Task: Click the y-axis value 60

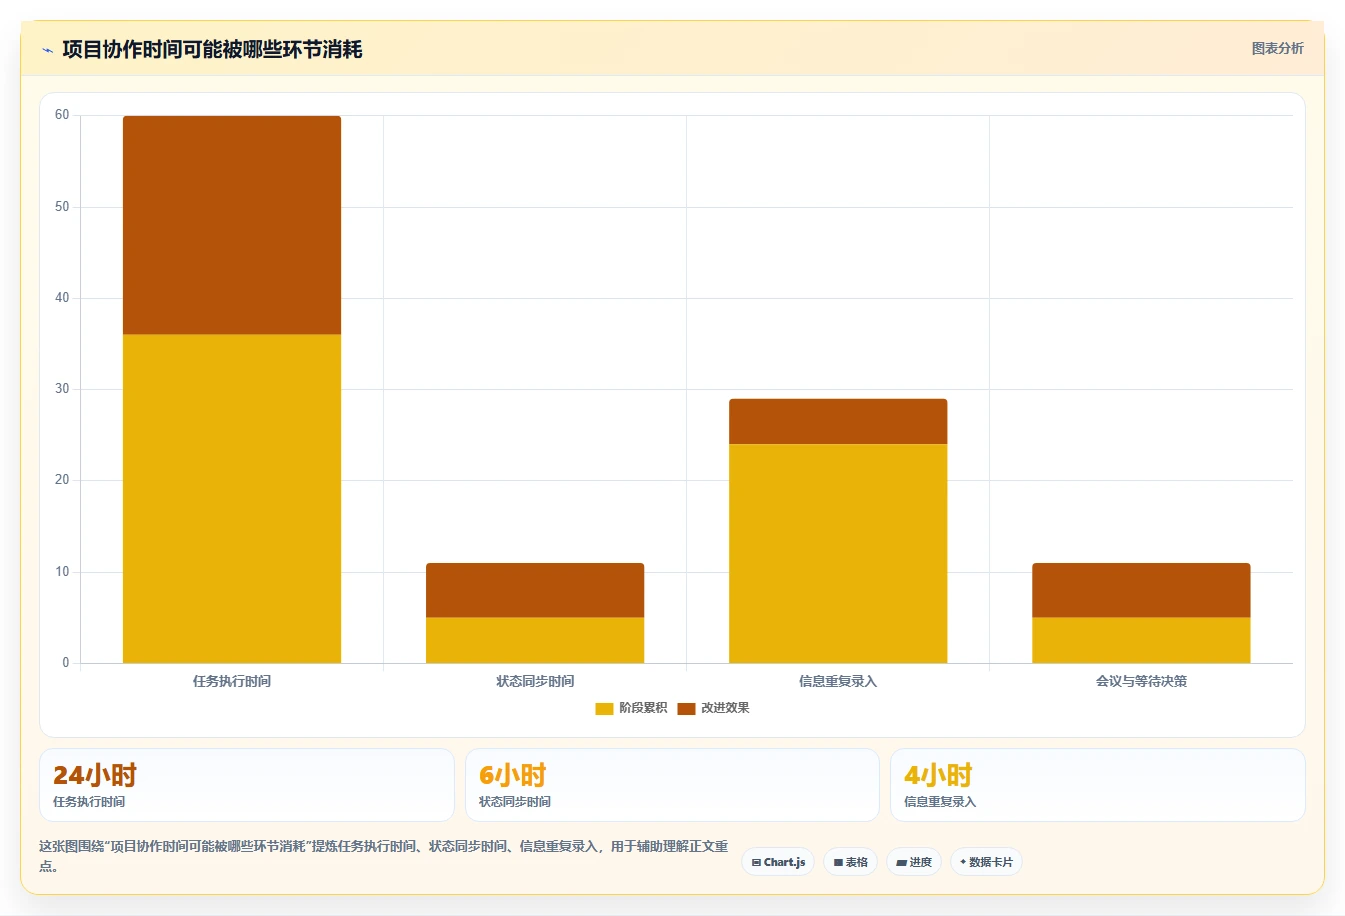Action: pyautogui.click(x=62, y=115)
